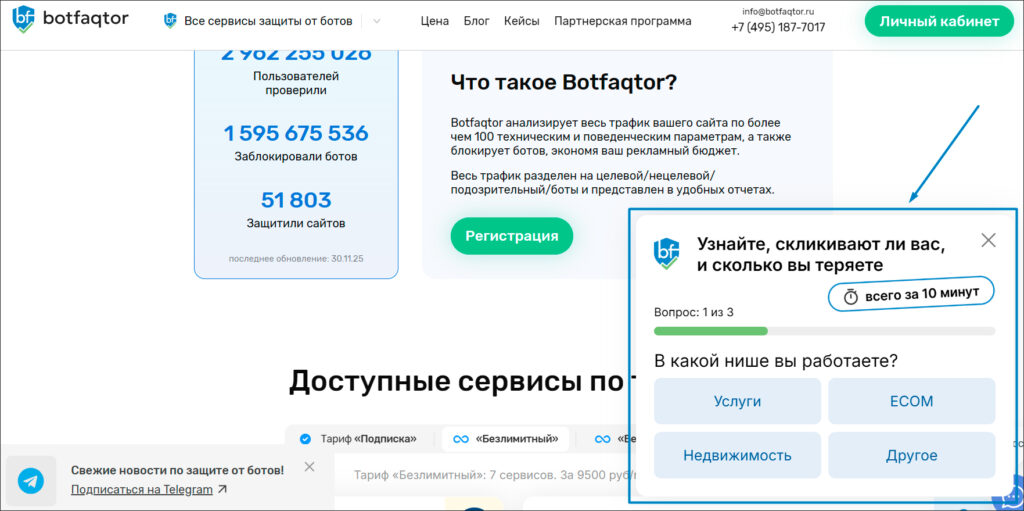
Task: Open "Все сервисы защиты от ботов" menu
Action: [268, 22]
